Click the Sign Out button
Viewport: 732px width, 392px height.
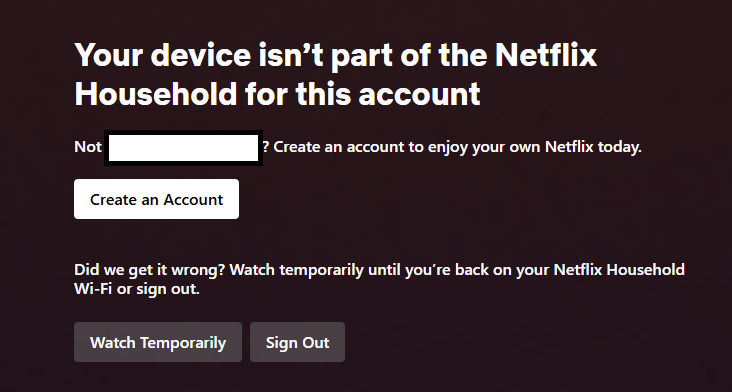pyautogui.click(x=297, y=342)
